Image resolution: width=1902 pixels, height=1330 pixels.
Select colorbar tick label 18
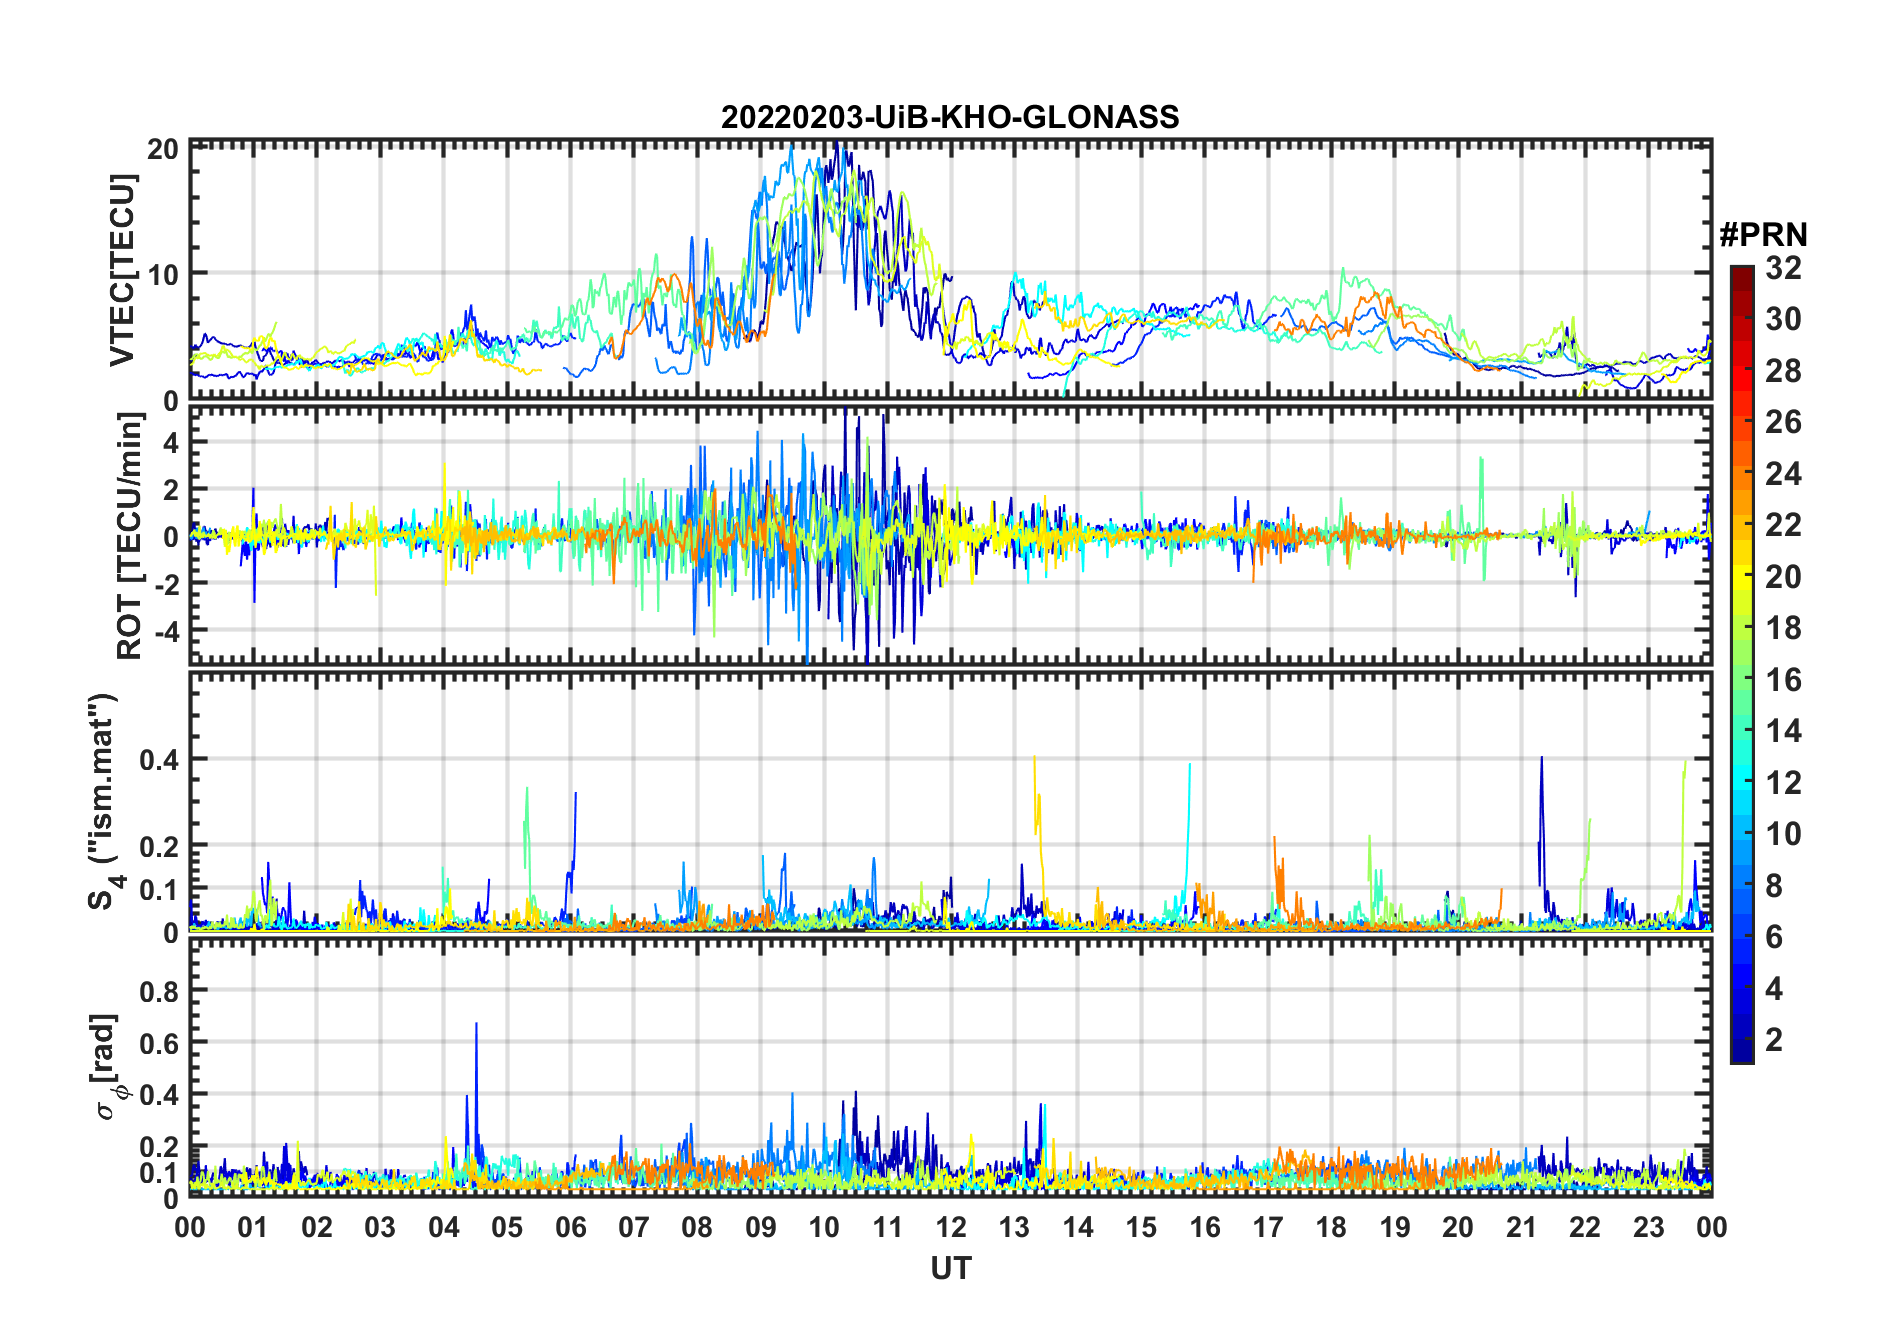point(1783,628)
